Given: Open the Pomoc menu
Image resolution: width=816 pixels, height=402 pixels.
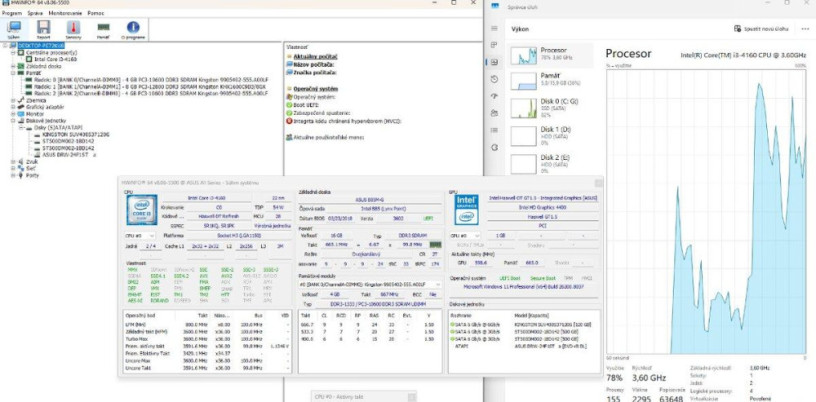Looking at the screenshot, I should click(96, 12).
